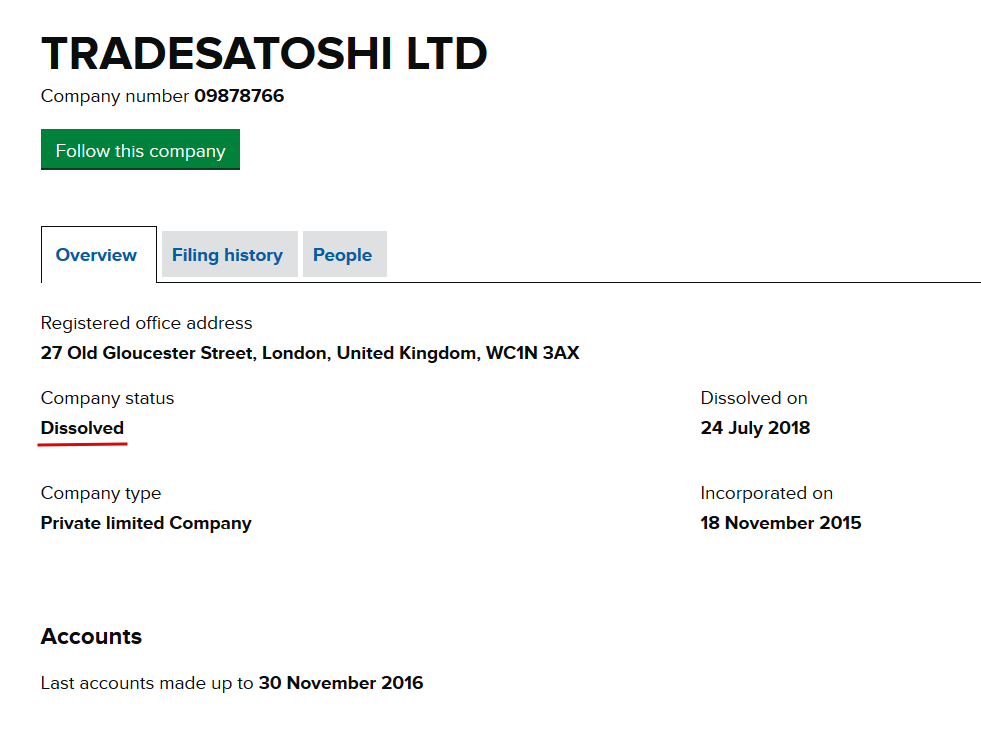The width and height of the screenshot is (981, 731).
Task: Click the TRADESATOSHI LTD company heading
Action: point(264,54)
